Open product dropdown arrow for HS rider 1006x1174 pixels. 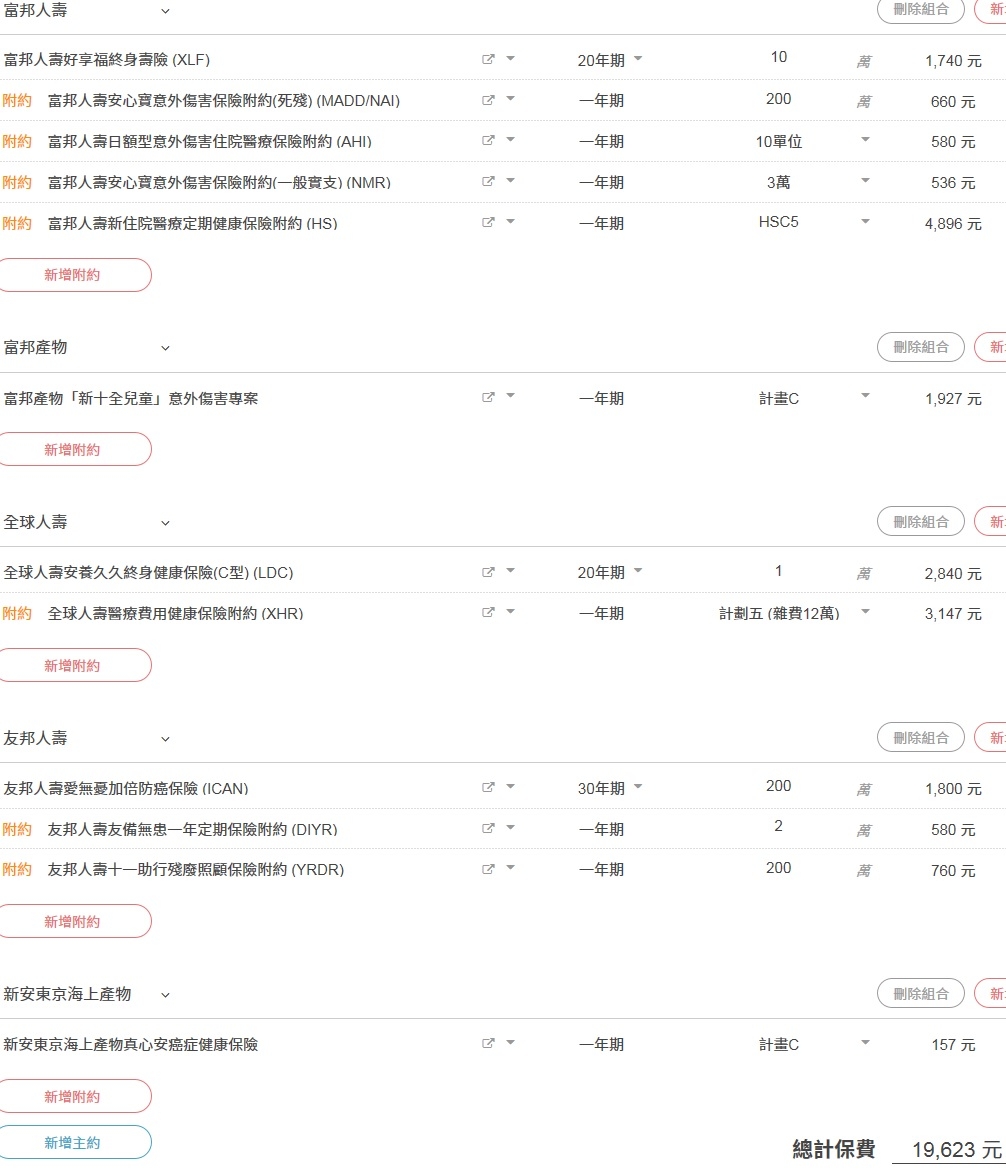tap(510, 221)
